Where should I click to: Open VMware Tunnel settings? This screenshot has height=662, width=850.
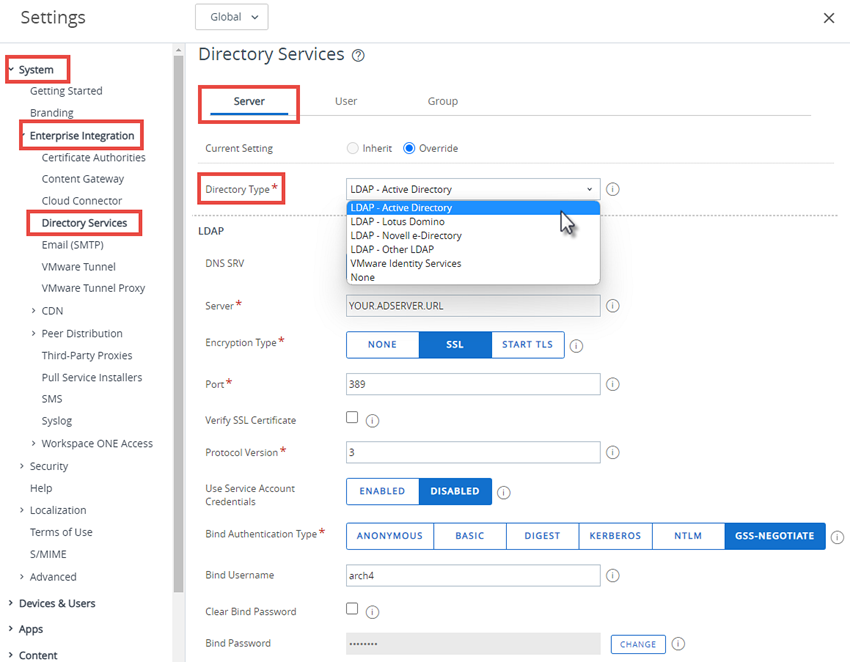click(x=79, y=267)
